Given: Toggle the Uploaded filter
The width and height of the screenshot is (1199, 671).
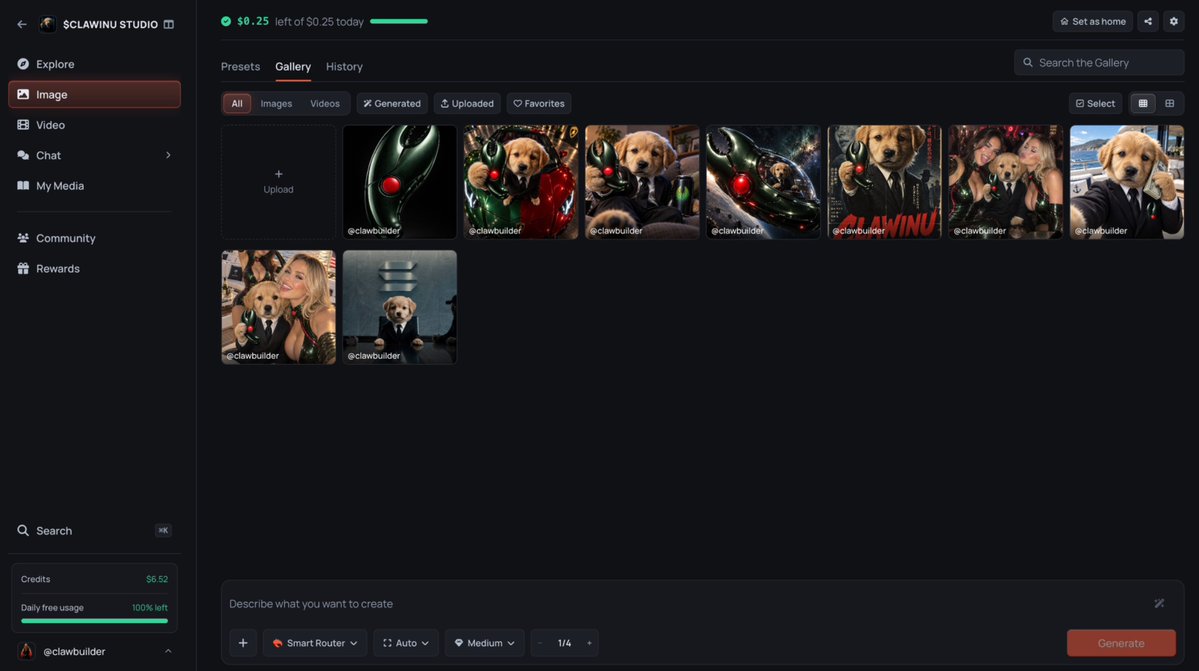Looking at the screenshot, I should pyautogui.click(x=467, y=103).
